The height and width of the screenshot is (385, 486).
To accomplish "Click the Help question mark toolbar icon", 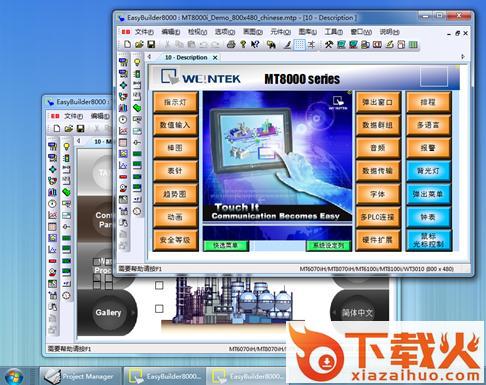I will (243, 44).
